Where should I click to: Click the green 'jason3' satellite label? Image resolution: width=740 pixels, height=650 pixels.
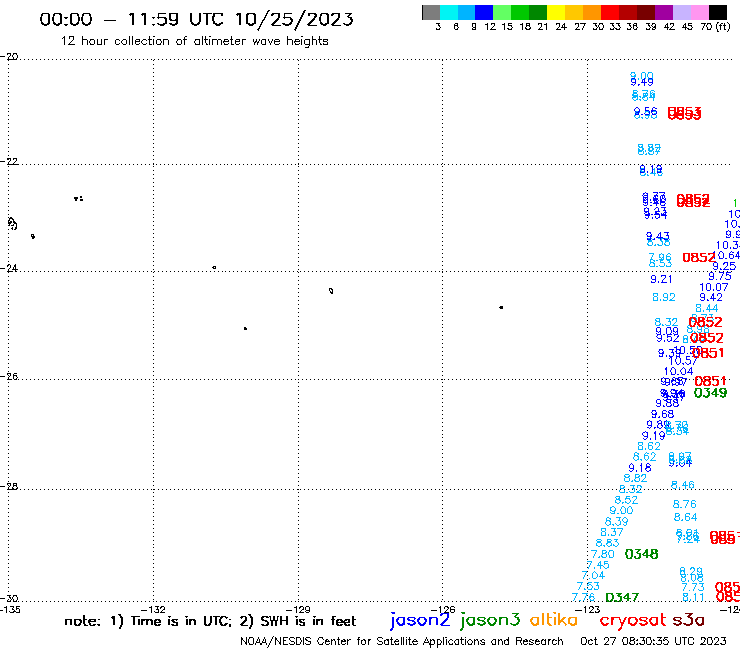[x=490, y=621]
